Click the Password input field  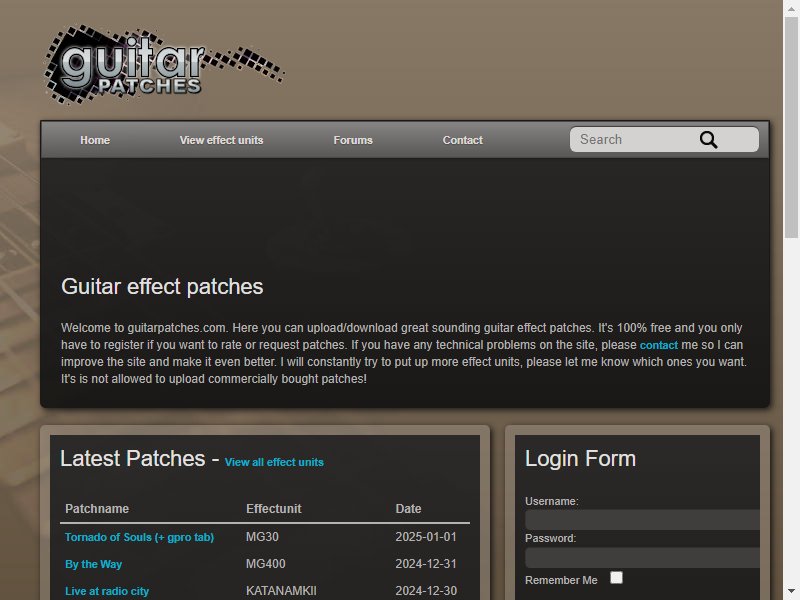(642, 558)
